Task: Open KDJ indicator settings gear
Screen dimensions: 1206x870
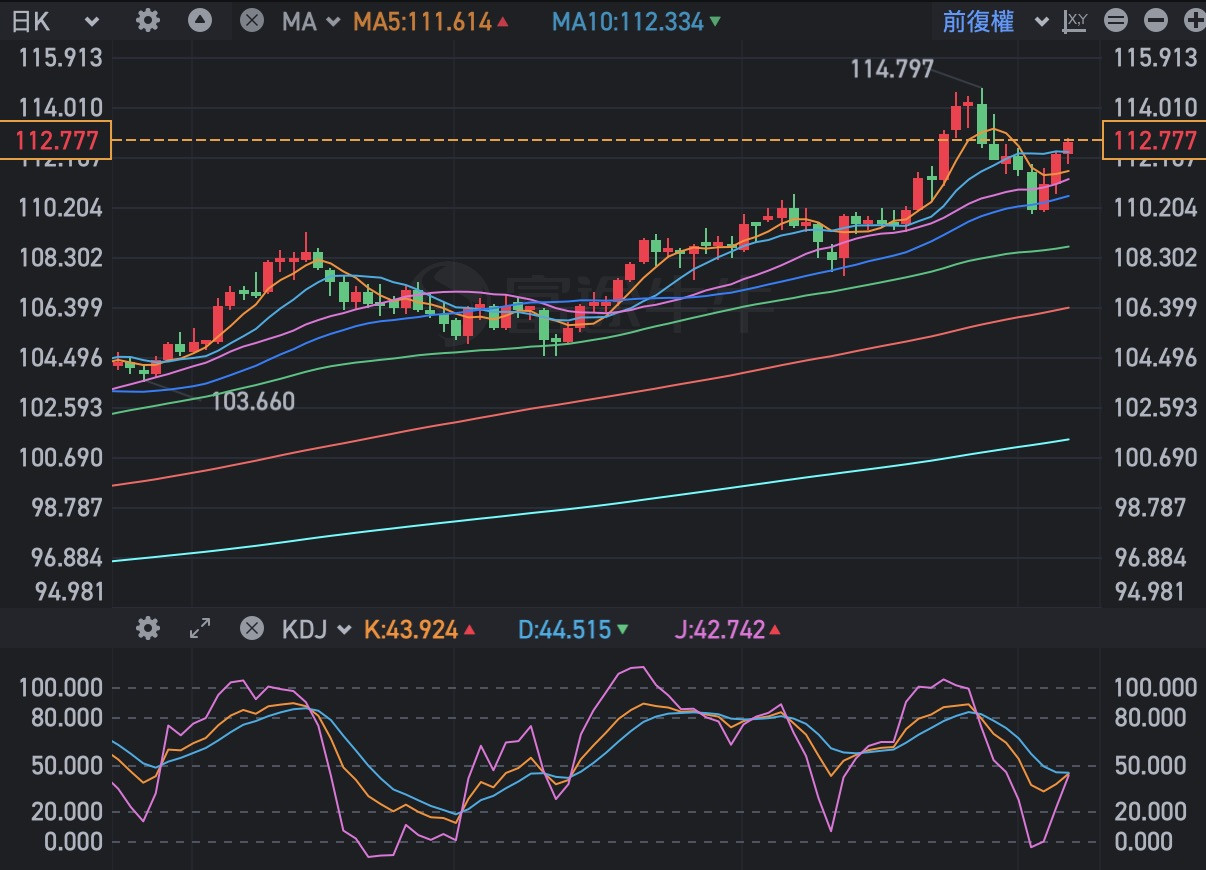Action: (x=148, y=628)
